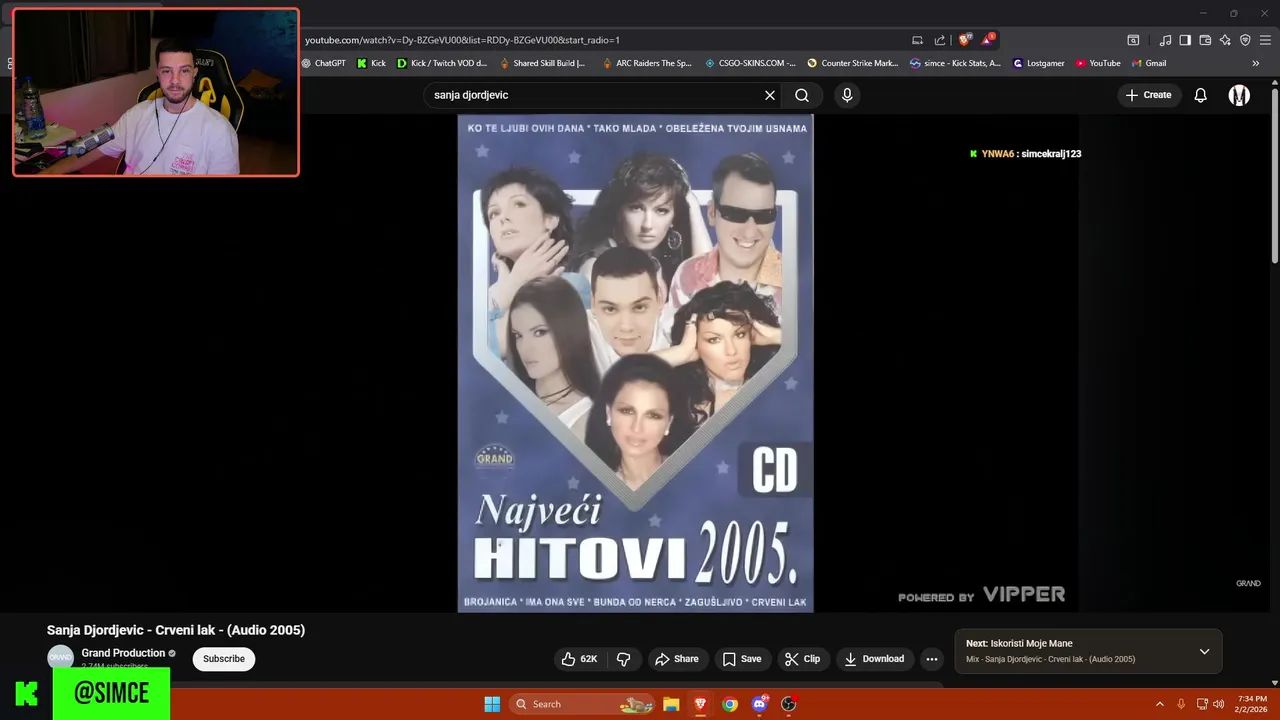This screenshot has height=720, width=1280.
Task: Click the browser toolbar search tabs icon
Action: pyautogui.click(x=1133, y=40)
